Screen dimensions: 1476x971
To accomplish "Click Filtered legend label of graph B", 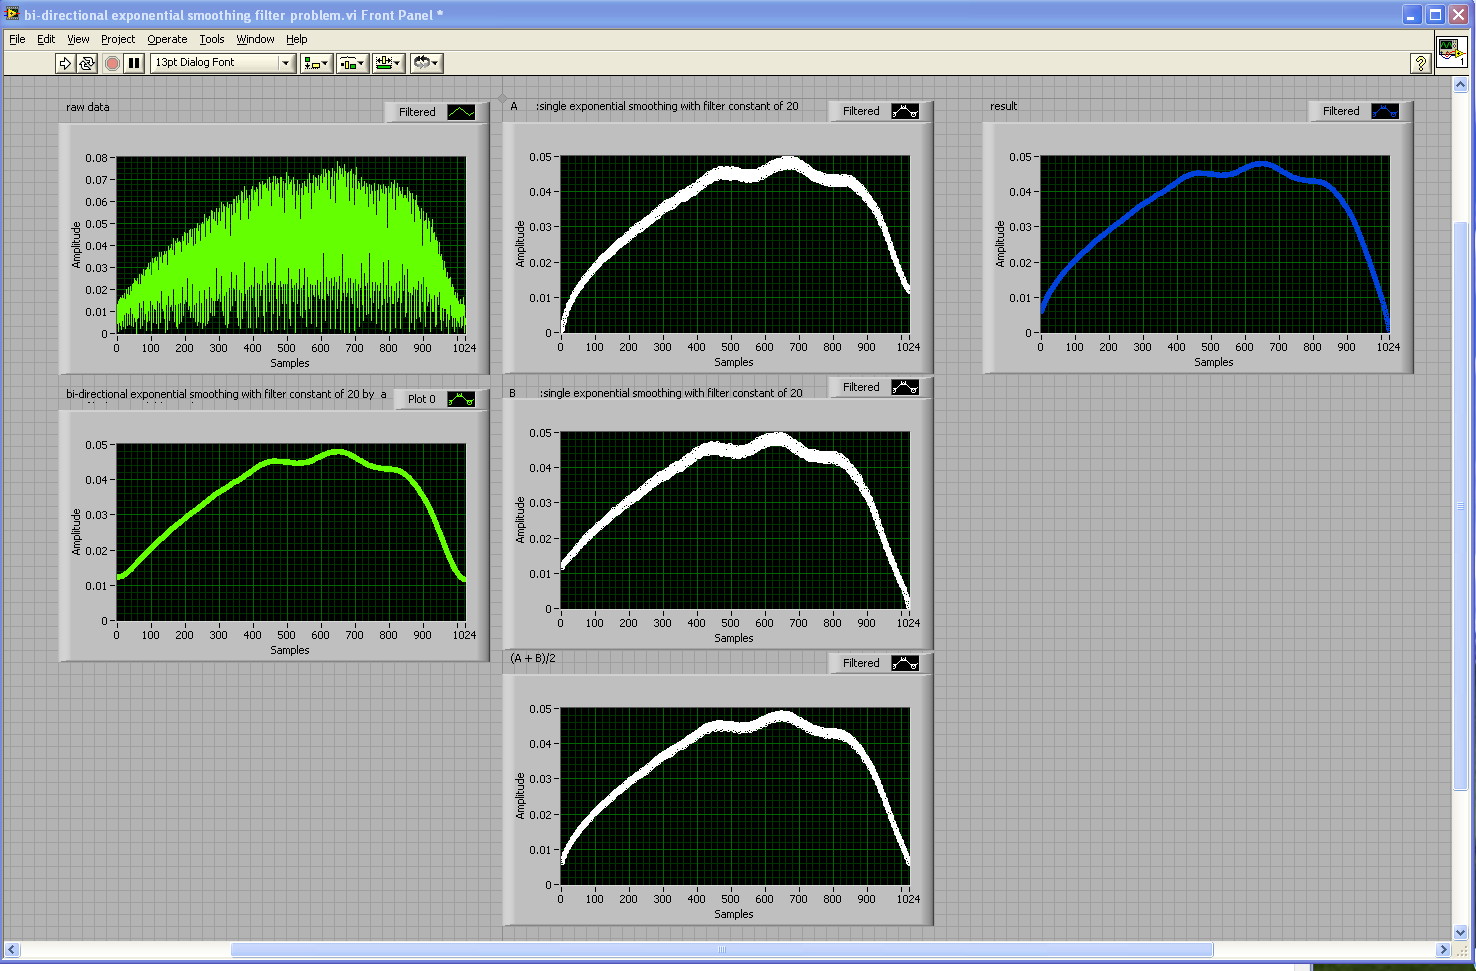I will [x=861, y=387].
